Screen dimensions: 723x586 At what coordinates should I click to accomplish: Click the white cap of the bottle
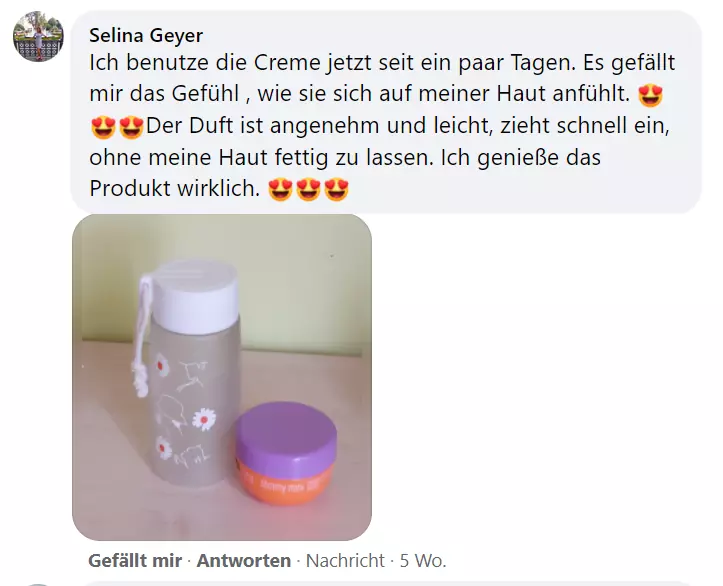[x=194, y=294]
